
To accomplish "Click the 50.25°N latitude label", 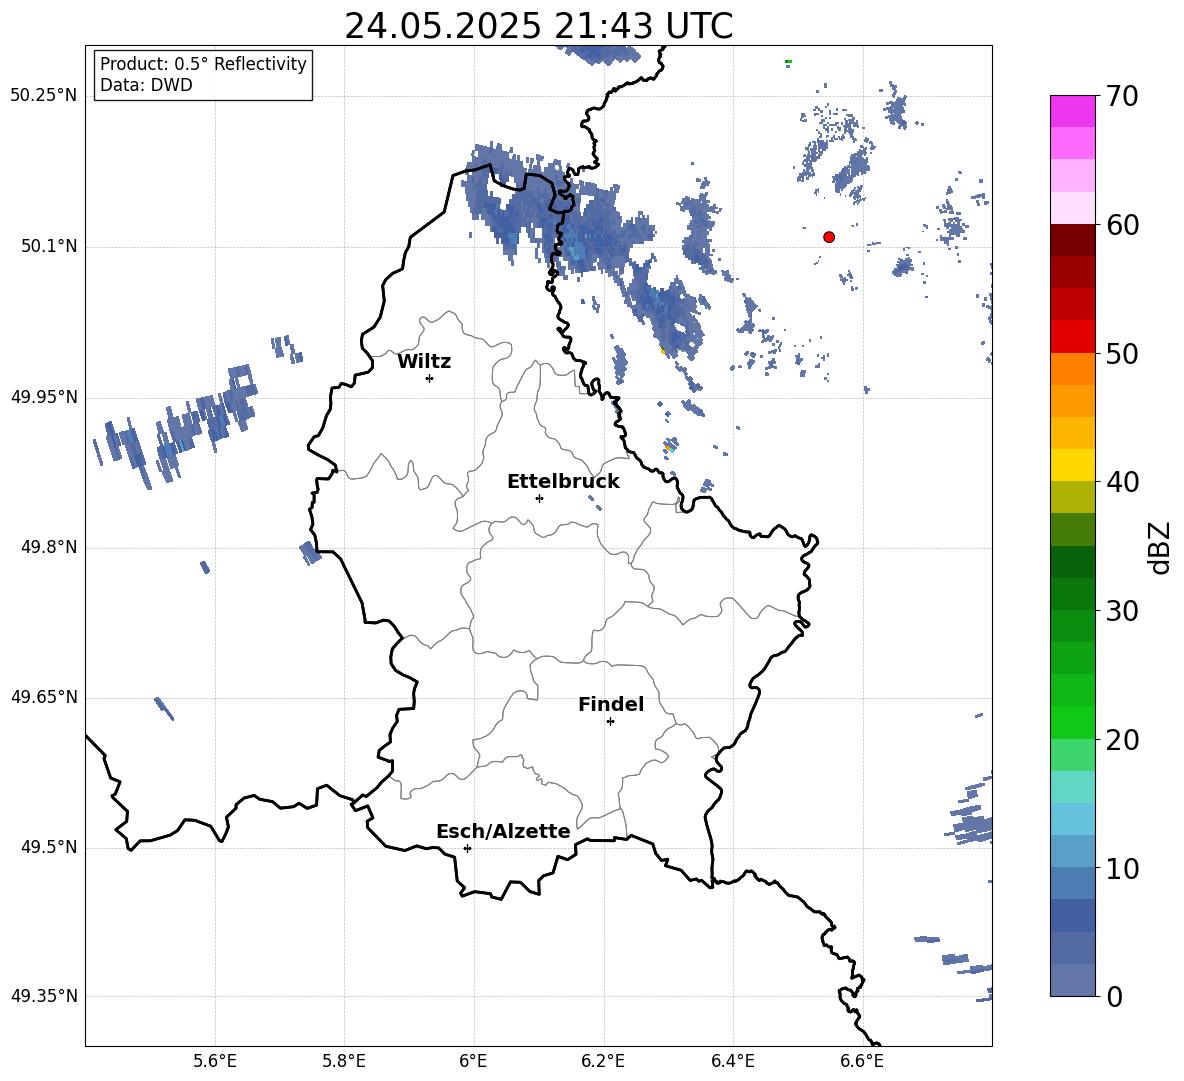I will click(44, 96).
